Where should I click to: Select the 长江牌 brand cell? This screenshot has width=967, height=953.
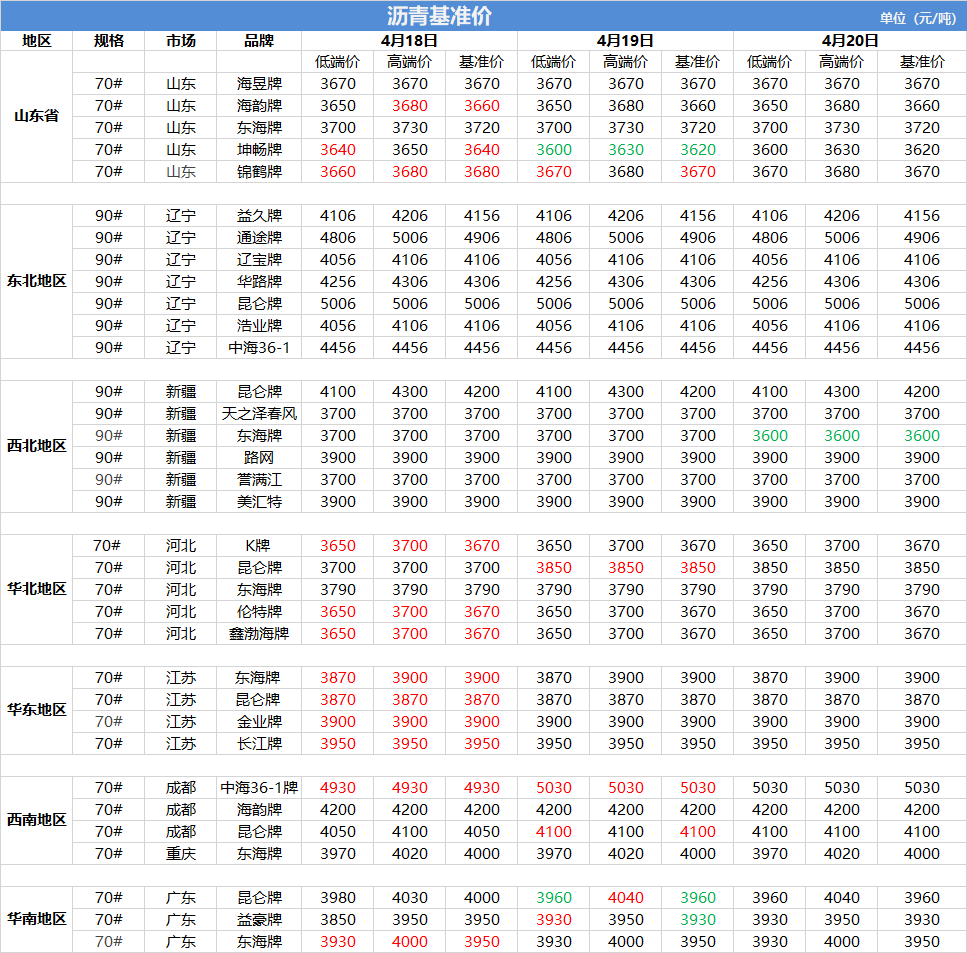[x=259, y=744]
